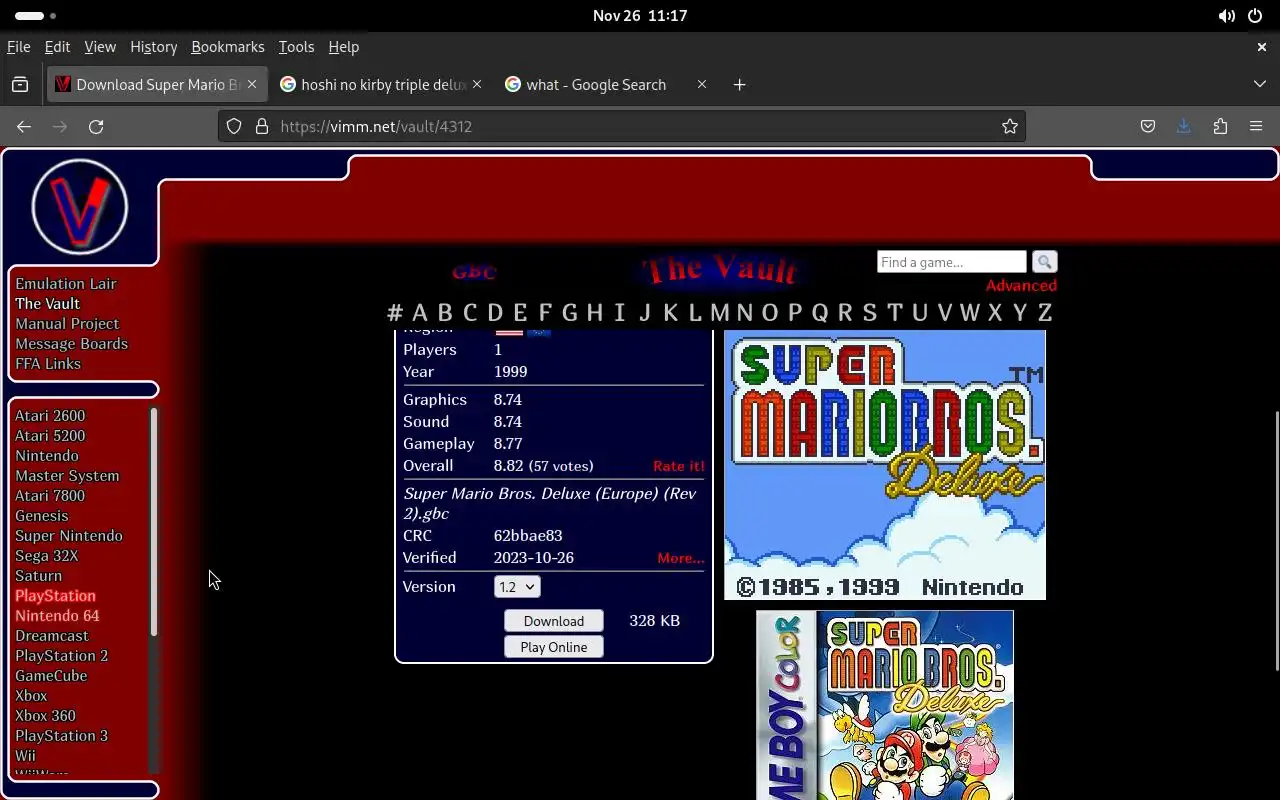The width and height of the screenshot is (1280, 800).
Task: Browse games starting with letter S
Action: 870,313
